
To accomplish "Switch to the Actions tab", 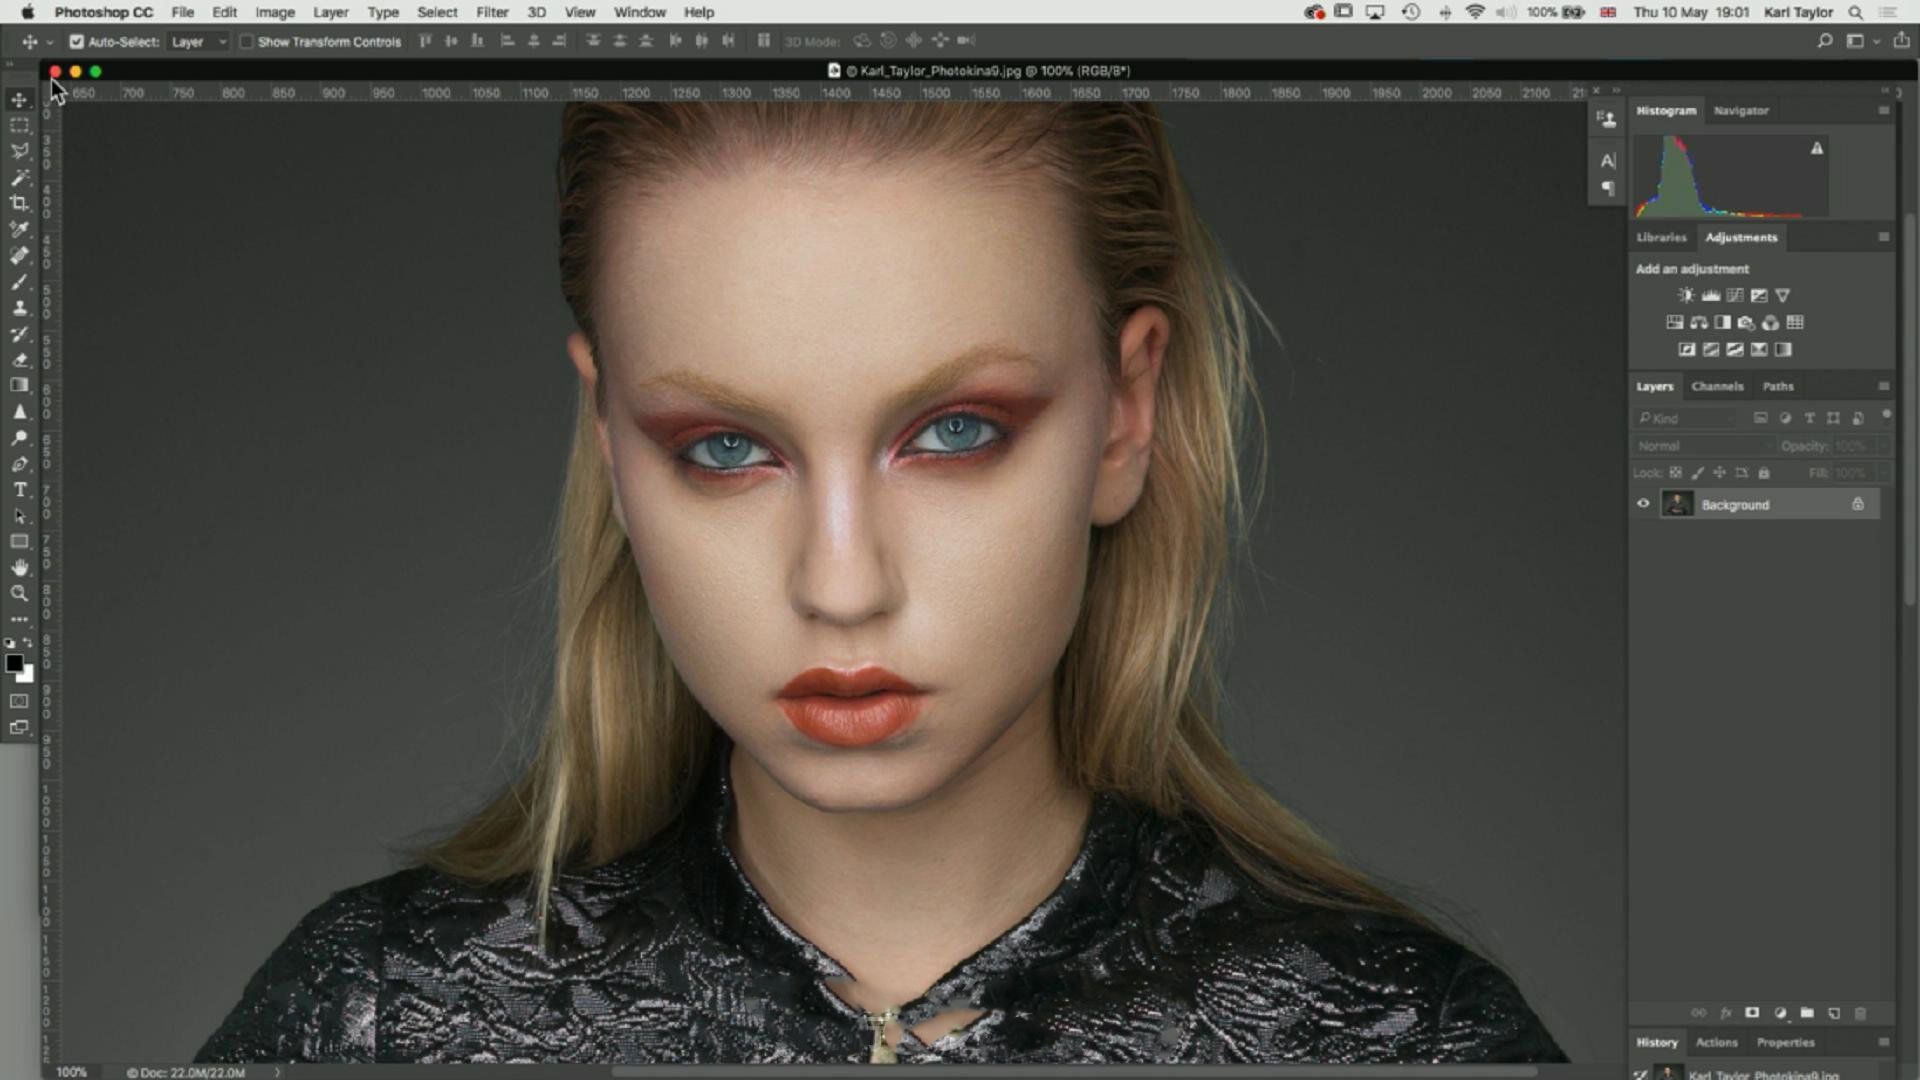I will 1716,1042.
